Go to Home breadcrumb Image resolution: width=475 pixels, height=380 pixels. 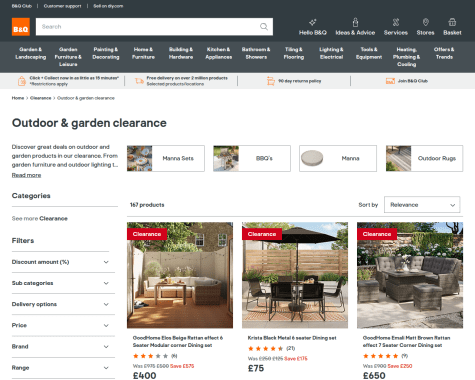18,98
